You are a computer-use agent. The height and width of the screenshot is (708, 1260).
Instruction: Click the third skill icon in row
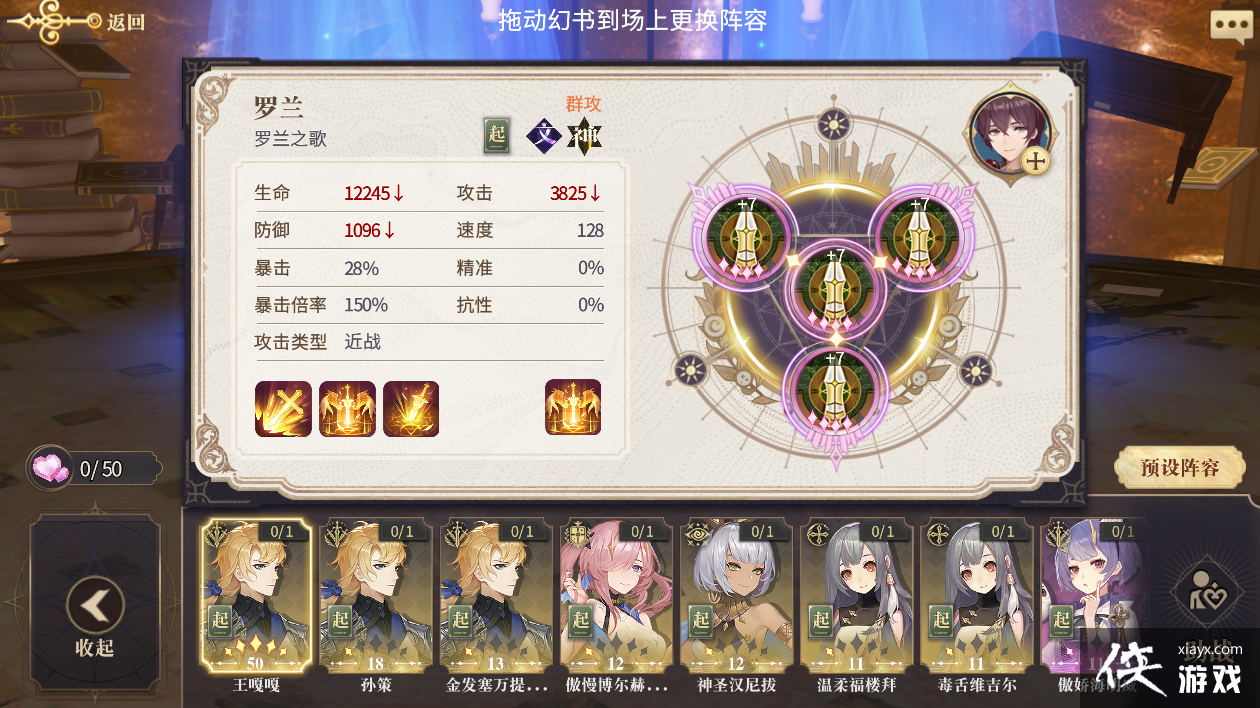411,408
